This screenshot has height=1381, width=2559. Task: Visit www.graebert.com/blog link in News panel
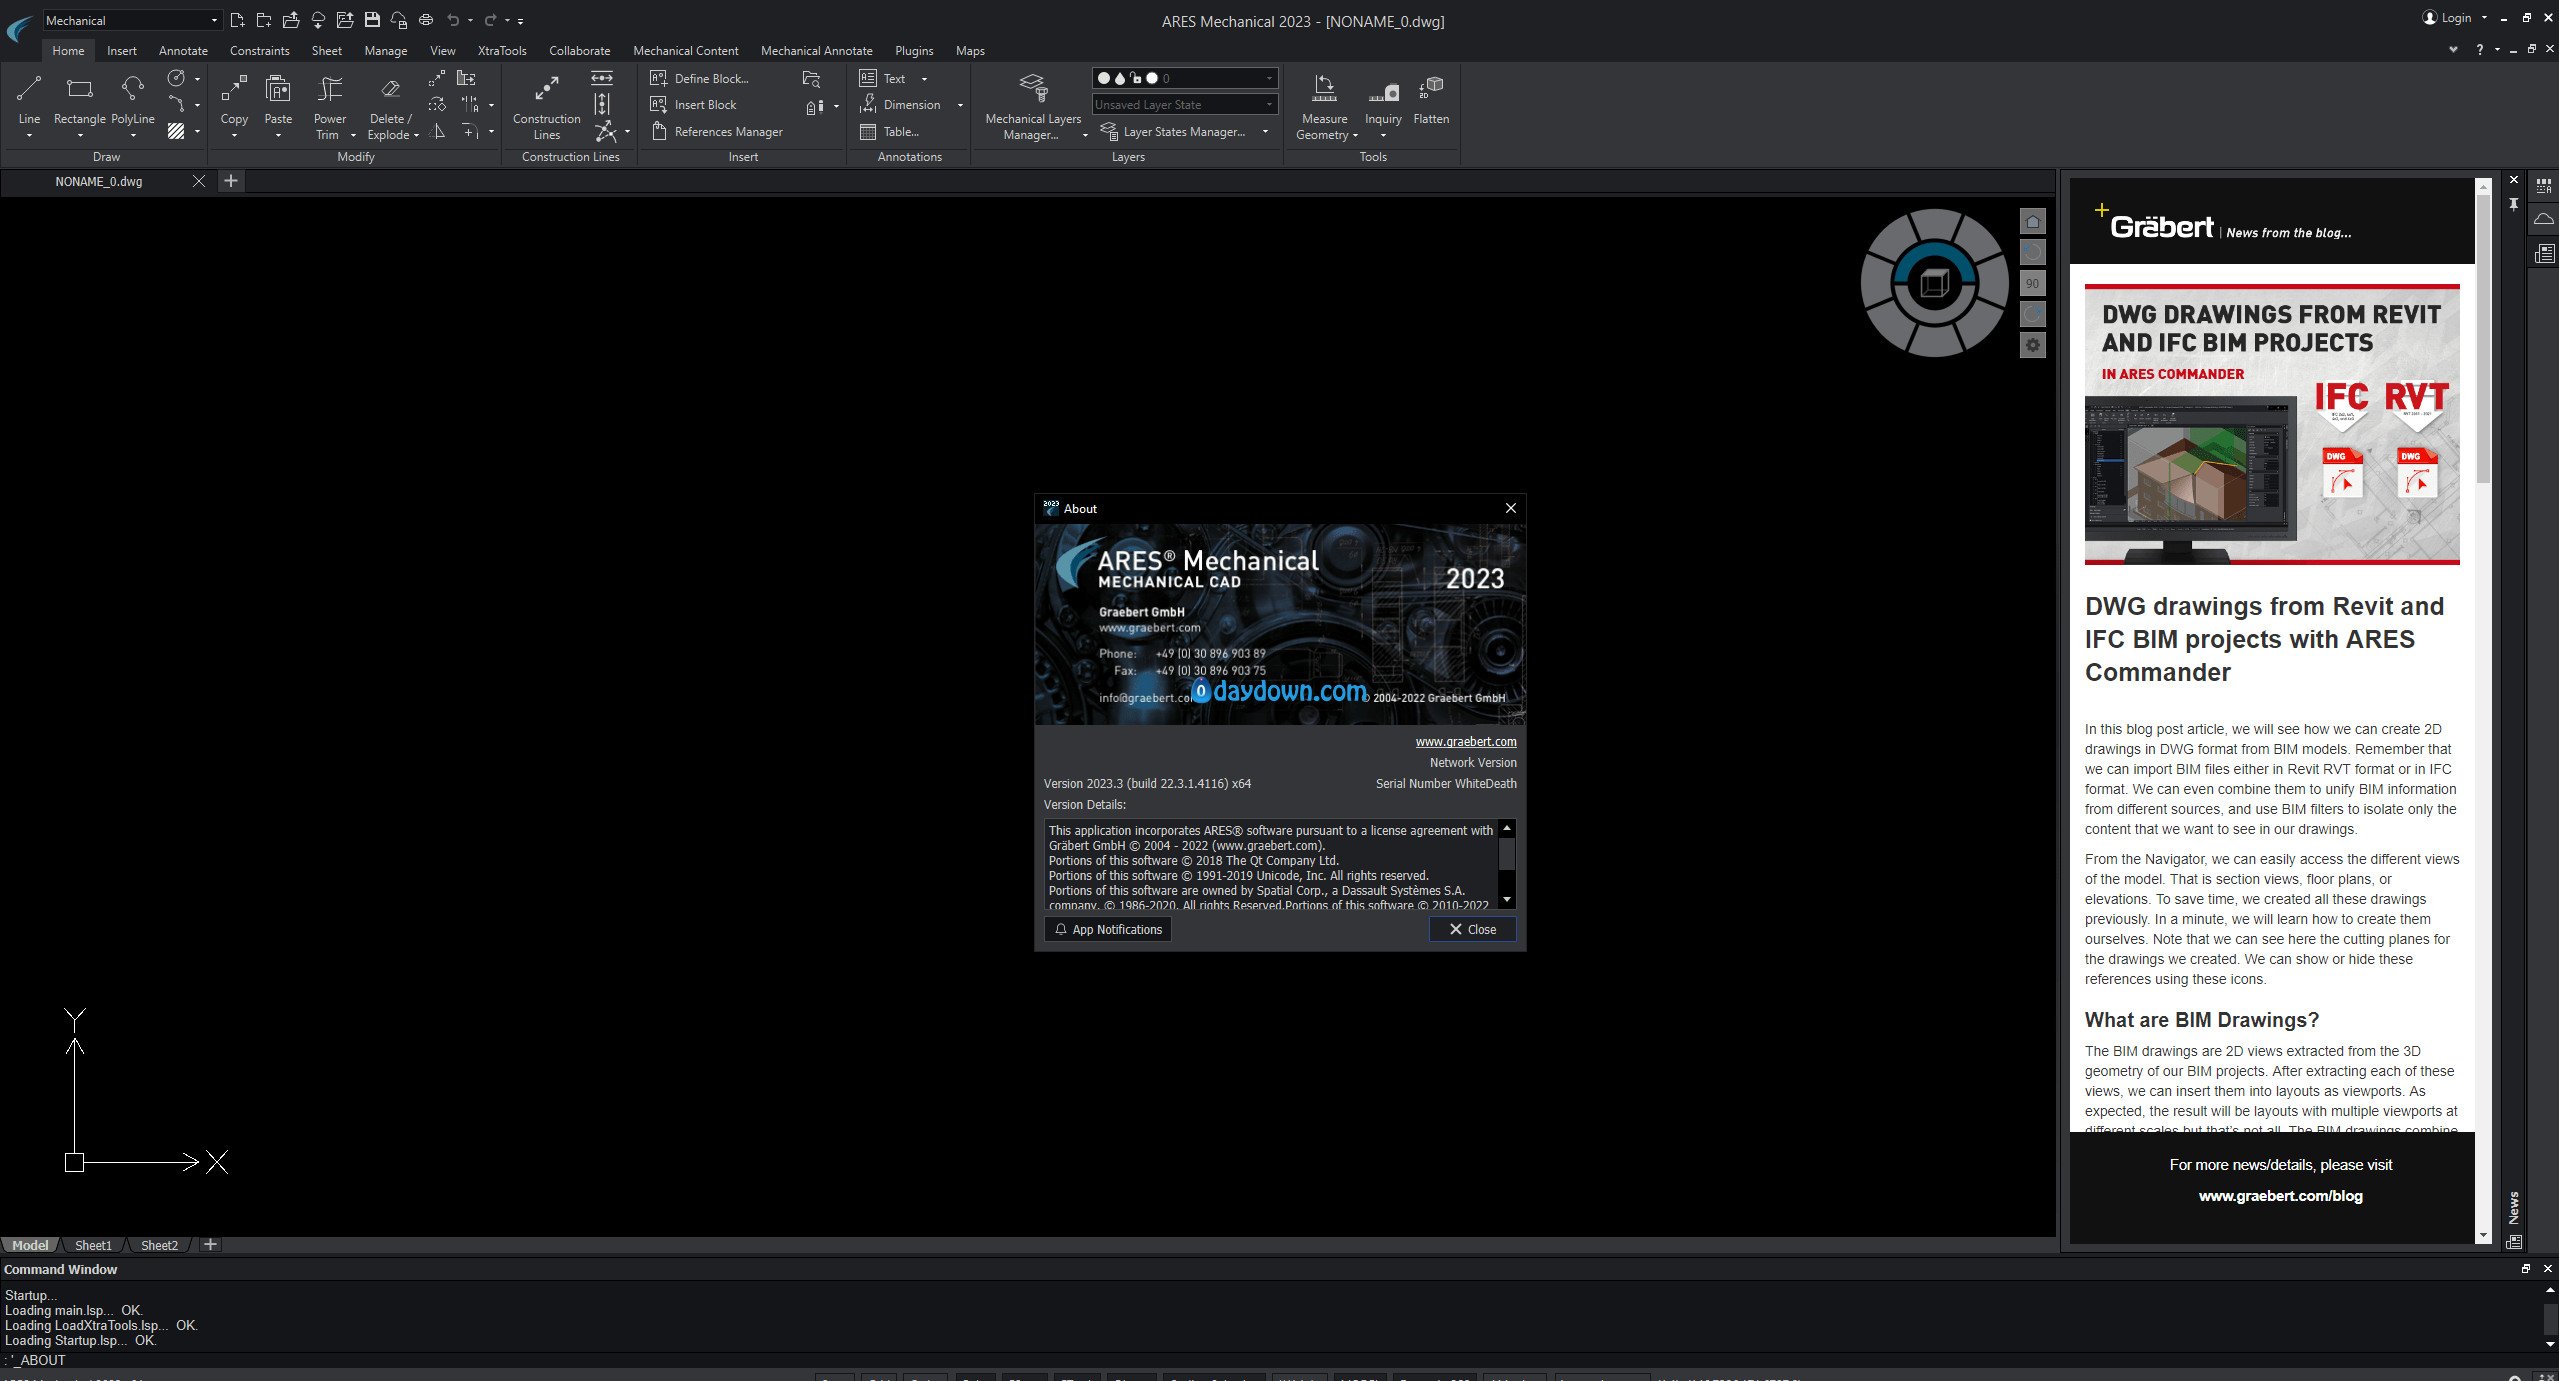[2280, 1196]
